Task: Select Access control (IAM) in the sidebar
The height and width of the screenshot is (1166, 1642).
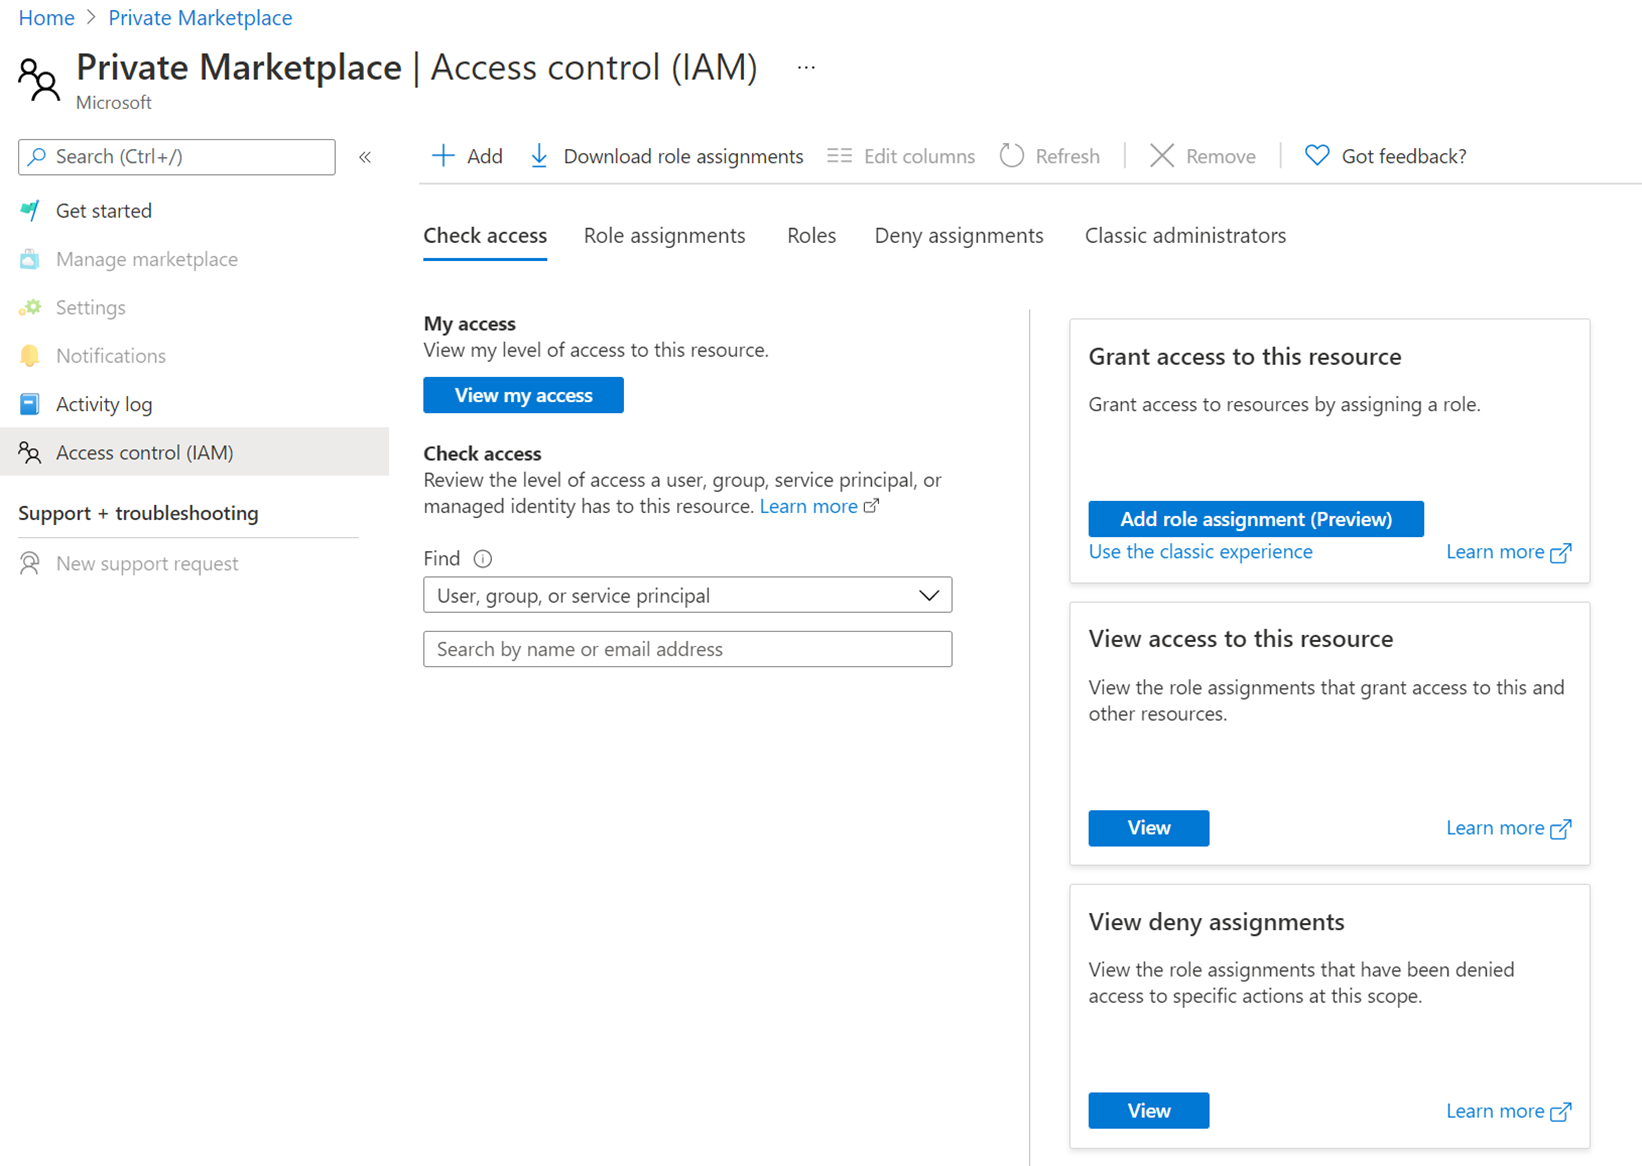Action: coord(144,452)
